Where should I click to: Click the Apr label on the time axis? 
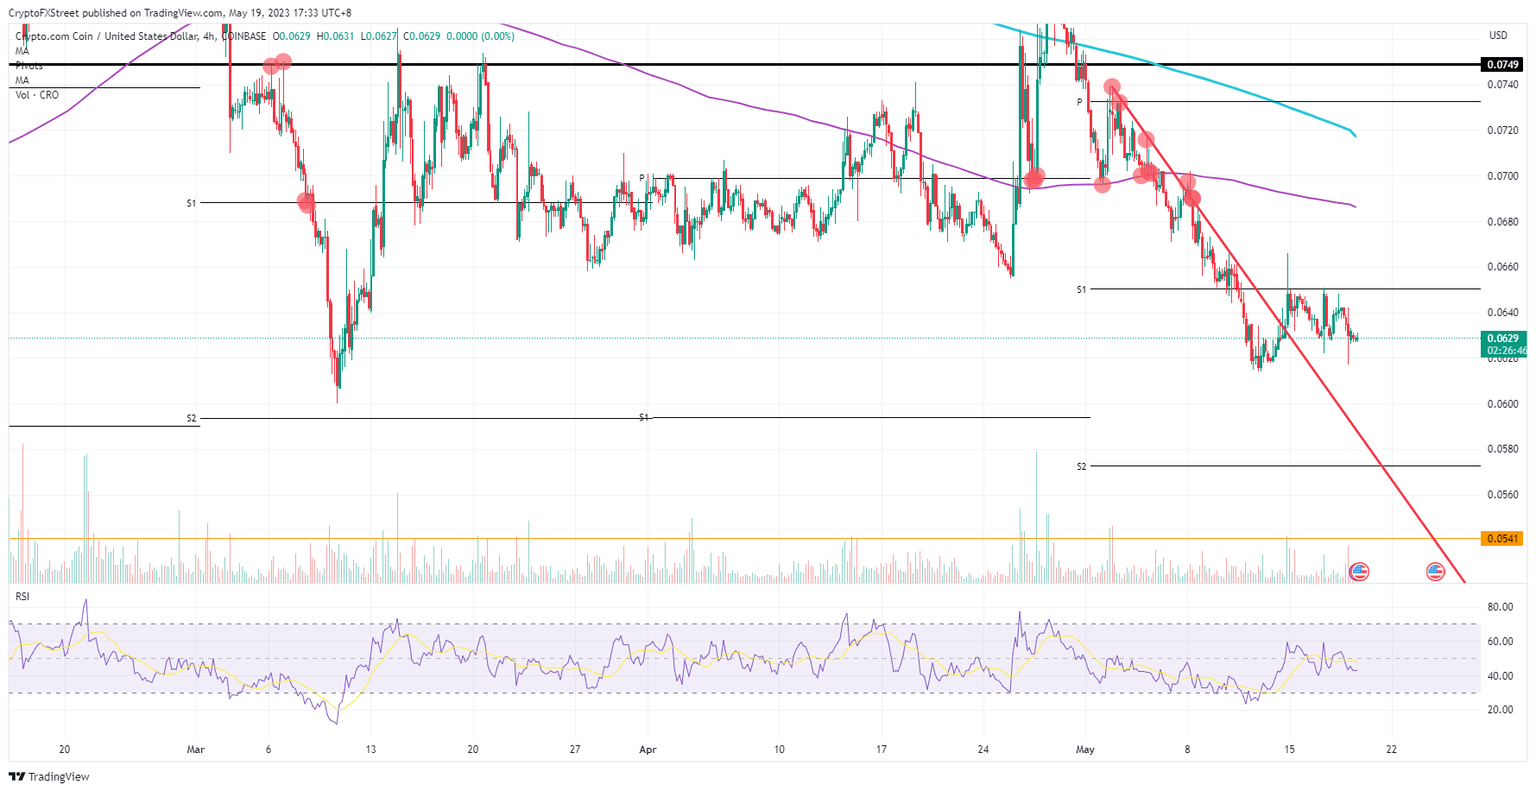pyautogui.click(x=647, y=748)
